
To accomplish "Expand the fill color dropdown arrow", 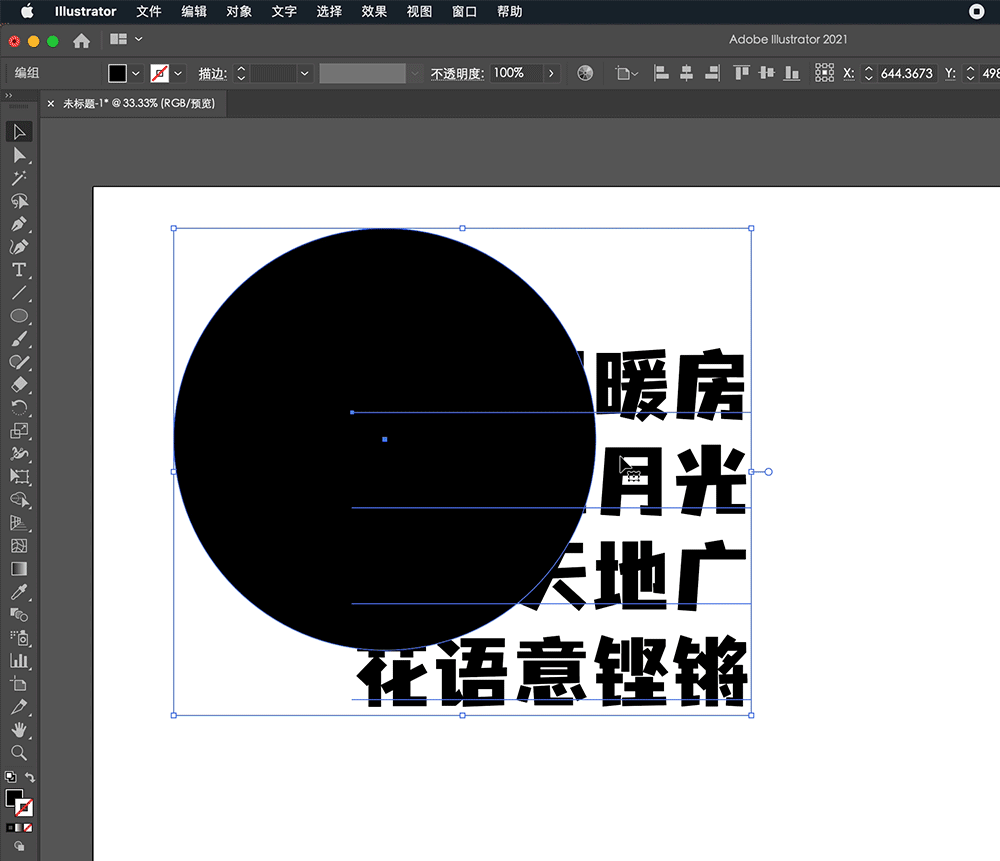I will pos(136,73).
